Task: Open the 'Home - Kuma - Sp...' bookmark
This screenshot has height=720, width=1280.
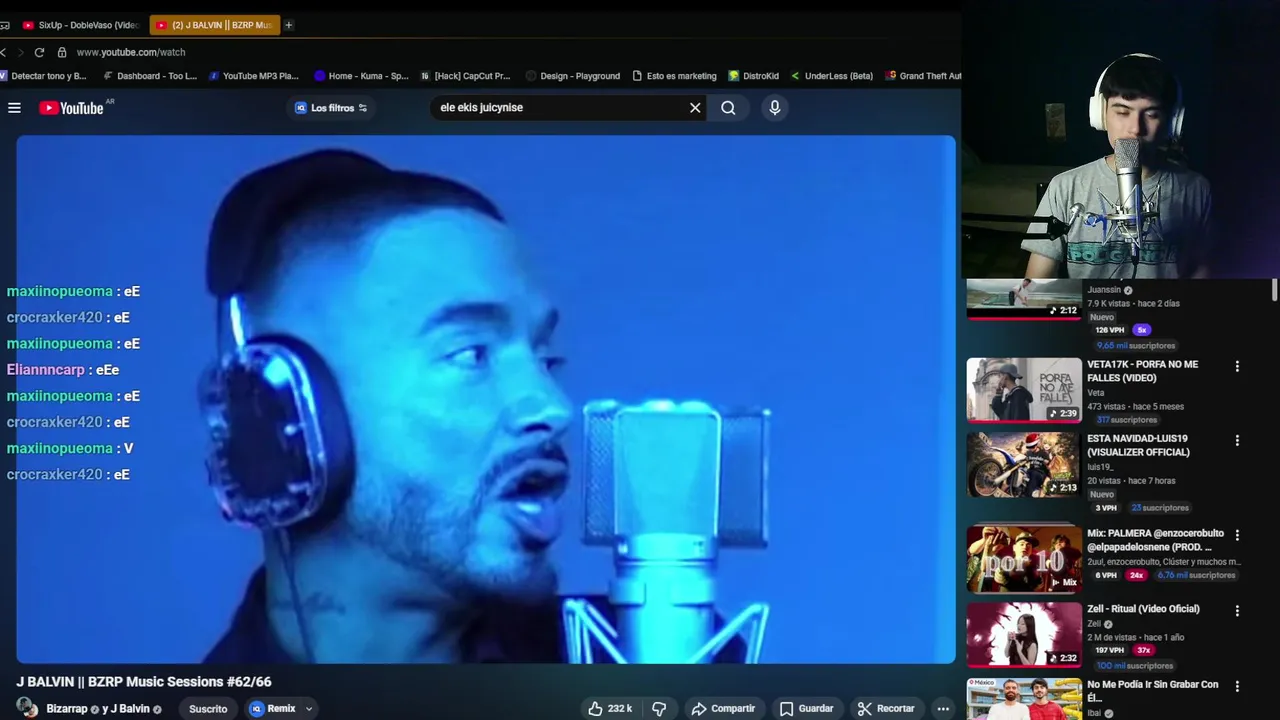Action: pyautogui.click(x=361, y=76)
